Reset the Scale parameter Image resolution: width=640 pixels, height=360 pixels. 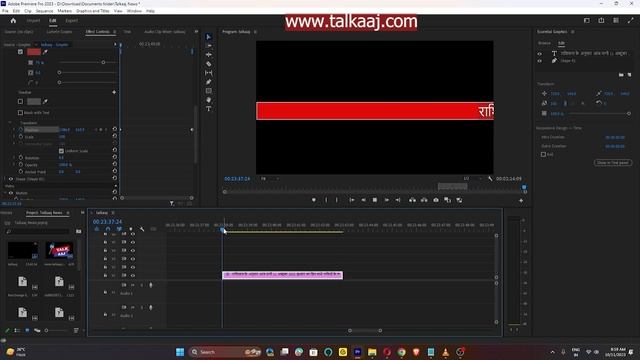click(x=115, y=136)
